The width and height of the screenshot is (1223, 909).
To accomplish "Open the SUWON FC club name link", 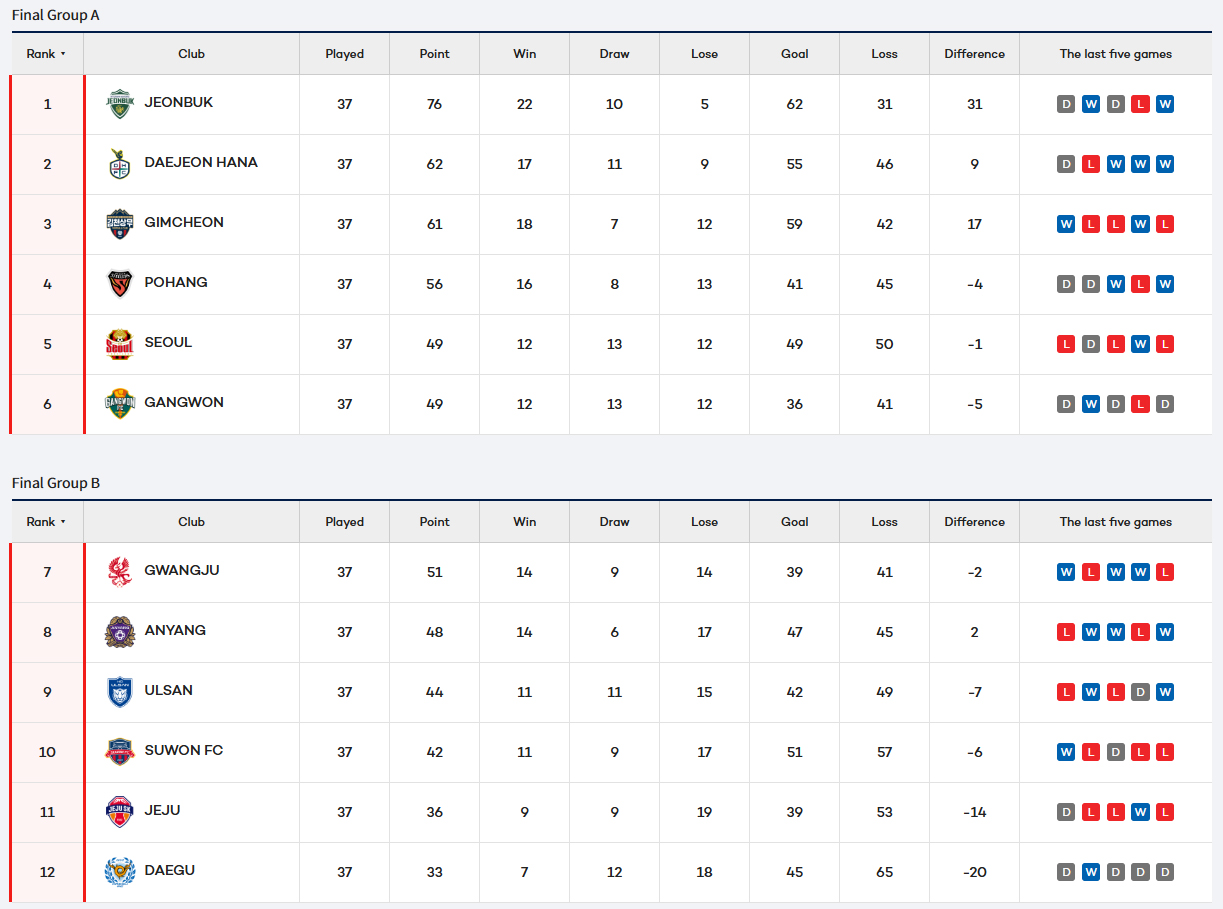I will [184, 750].
